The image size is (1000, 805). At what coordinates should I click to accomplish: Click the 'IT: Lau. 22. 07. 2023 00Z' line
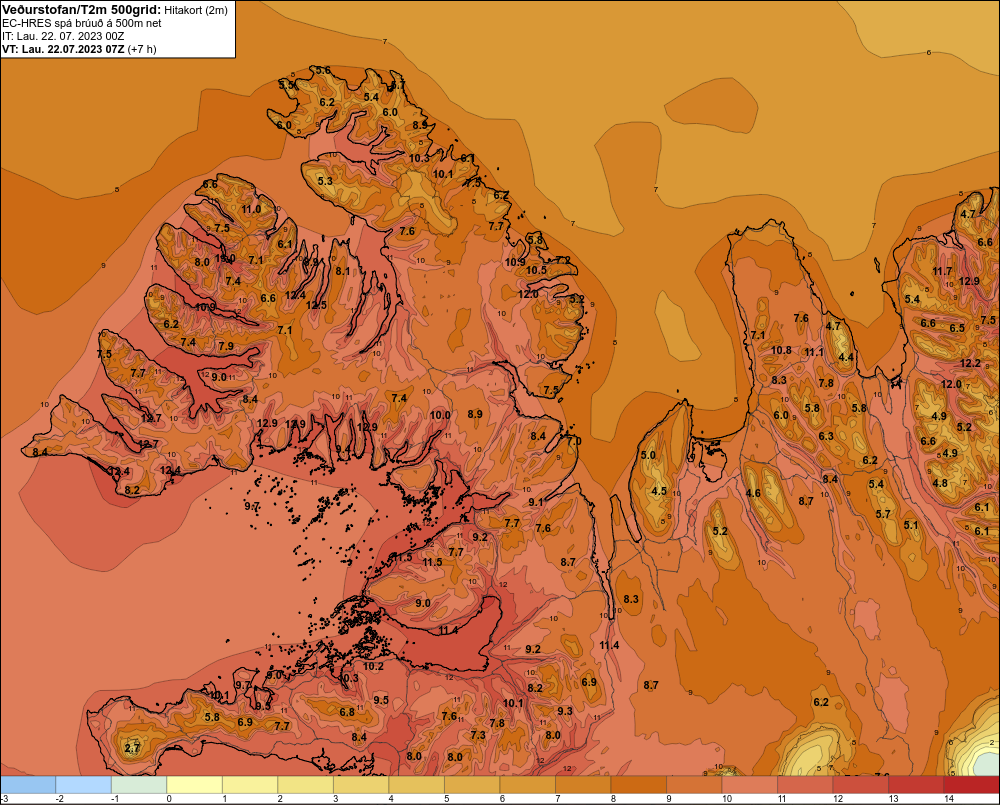pyautogui.click(x=63, y=36)
